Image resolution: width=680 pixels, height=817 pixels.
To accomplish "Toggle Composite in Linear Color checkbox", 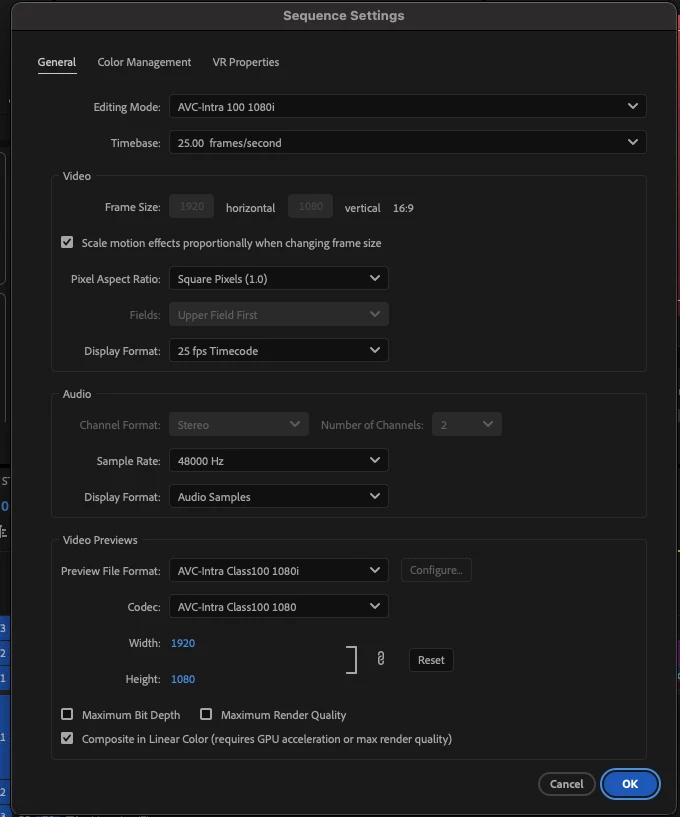I will tap(67, 738).
